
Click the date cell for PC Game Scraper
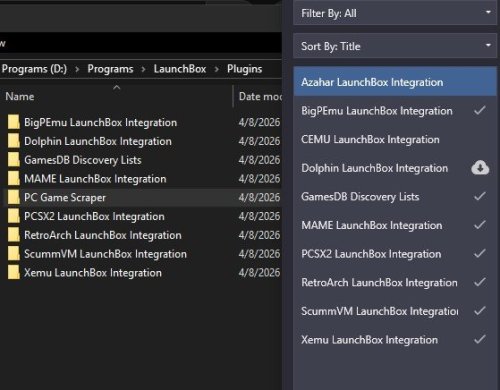[259, 198]
